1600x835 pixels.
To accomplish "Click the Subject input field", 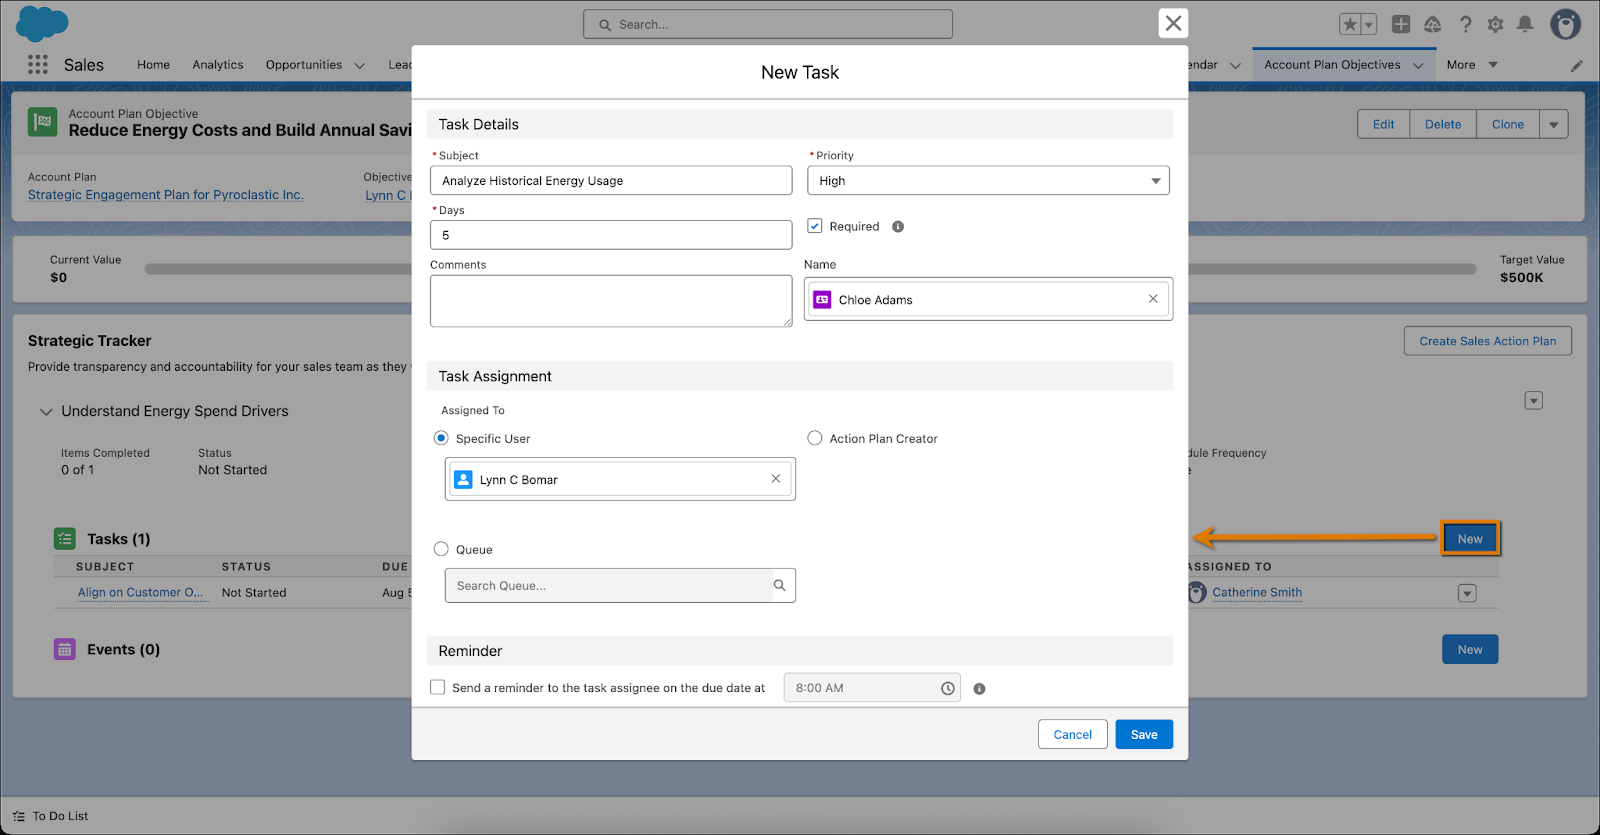I will tap(611, 180).
